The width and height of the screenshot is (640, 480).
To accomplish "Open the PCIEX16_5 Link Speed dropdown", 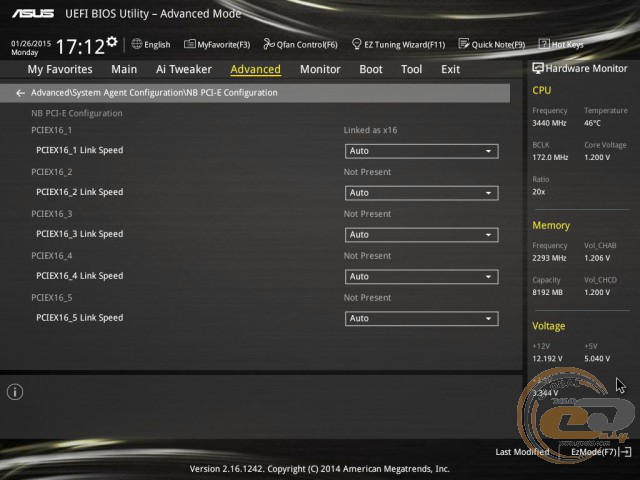I will tap(422, 318).
